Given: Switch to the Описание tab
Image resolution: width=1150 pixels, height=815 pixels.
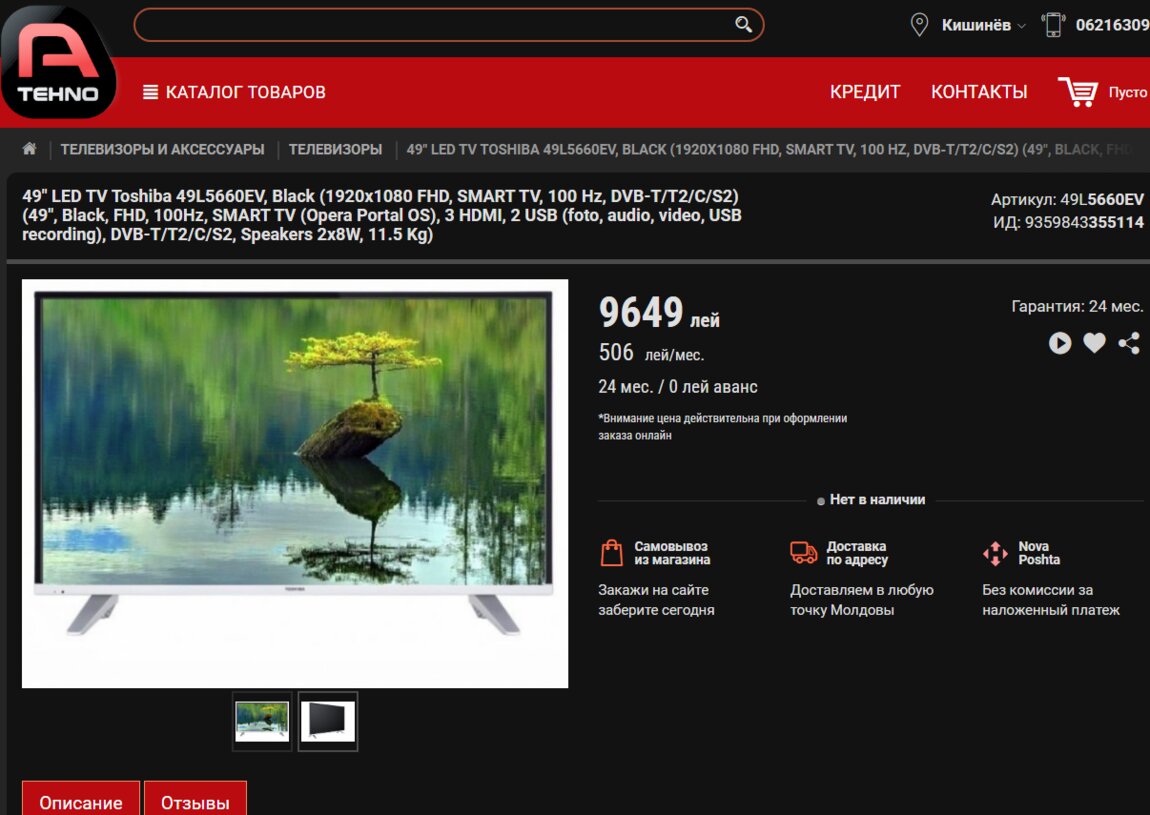Looking at the screenshot, I should tap(81, 802).
